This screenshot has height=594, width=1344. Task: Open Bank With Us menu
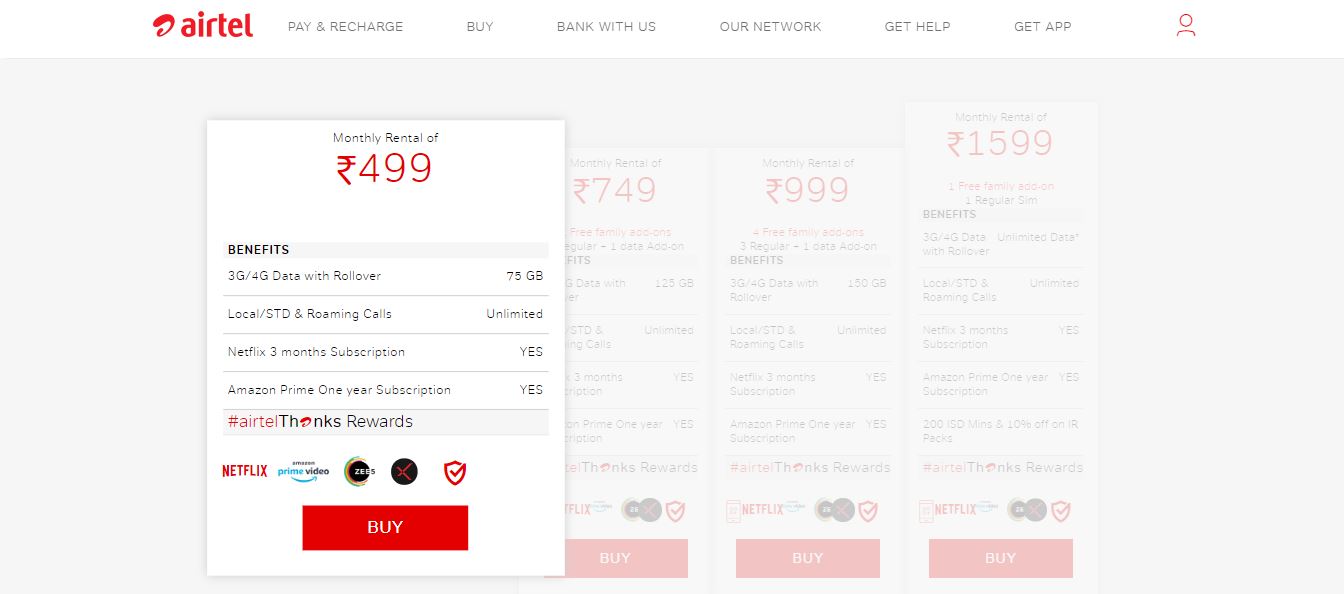(x=606, y=27)
